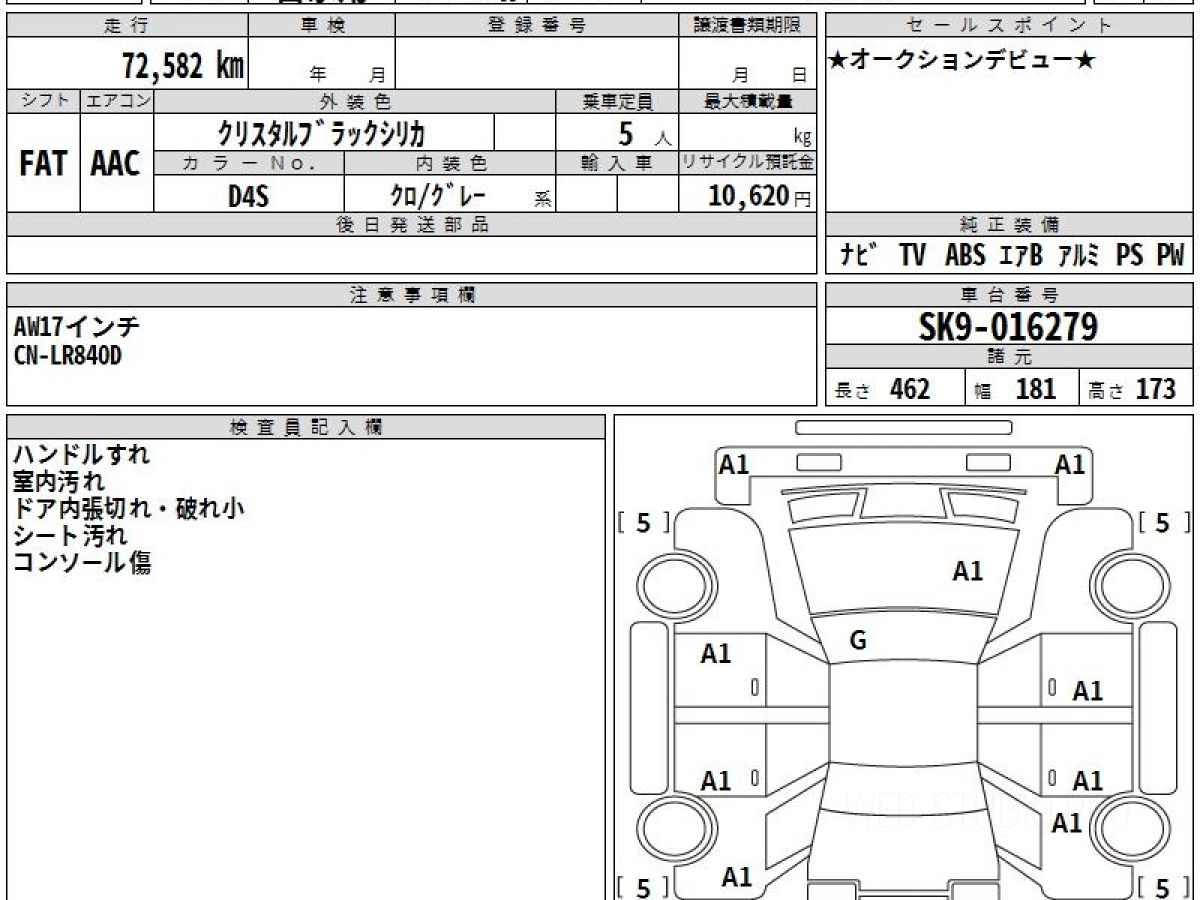Select the 乗車定員 header
Image resolution: width=1200 pixels, height=900 pixels.
617,101
